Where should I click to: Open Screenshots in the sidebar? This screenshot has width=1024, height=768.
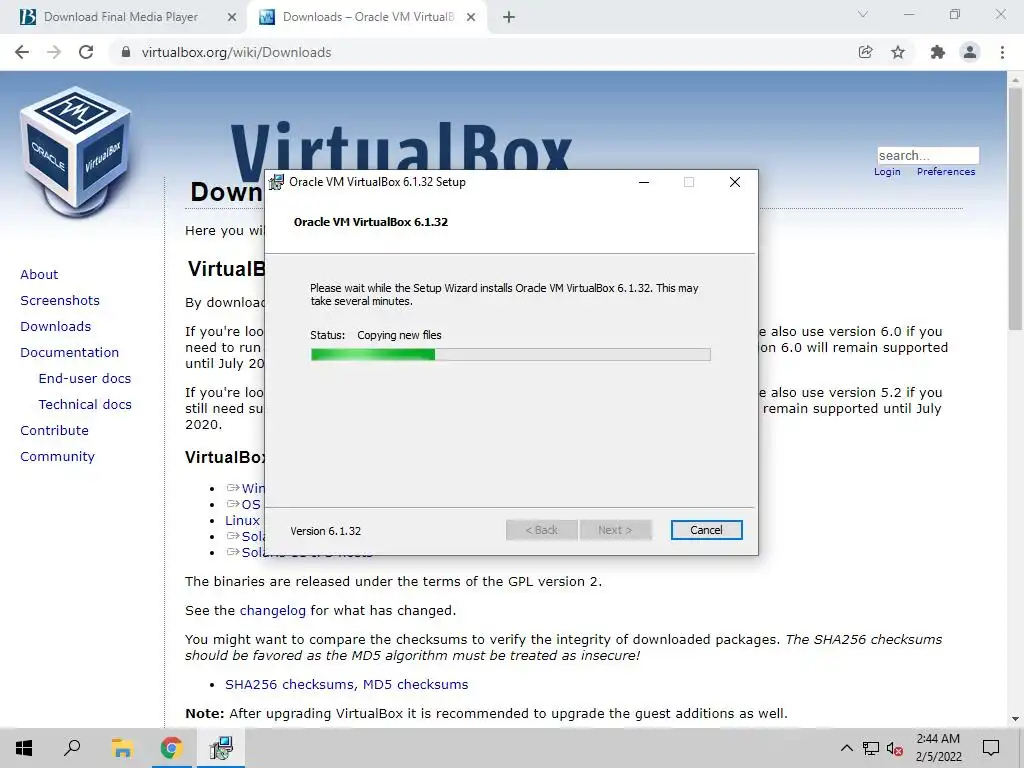[60, 300]
